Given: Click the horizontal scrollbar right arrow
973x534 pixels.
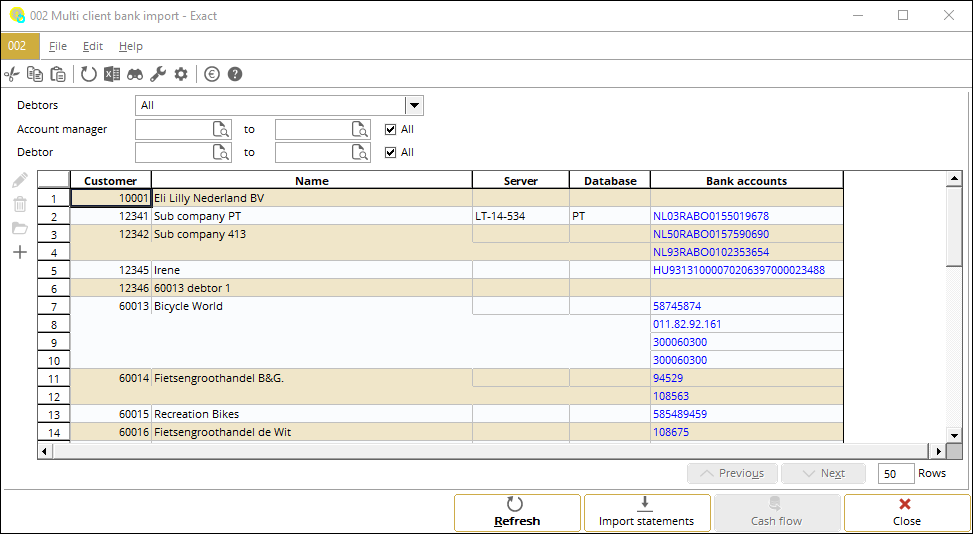Looking at the screenshot, I should [x=939, y=452].
